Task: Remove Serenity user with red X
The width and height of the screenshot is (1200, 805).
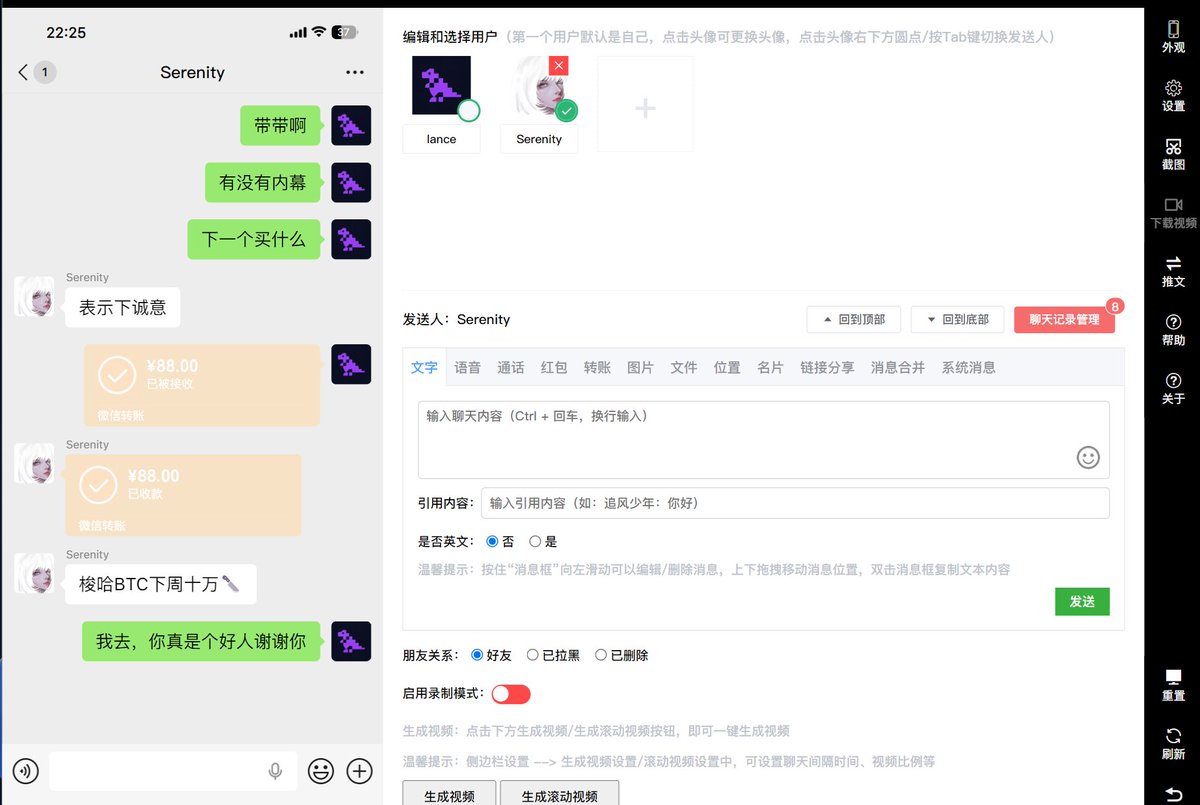Action: 559,65
